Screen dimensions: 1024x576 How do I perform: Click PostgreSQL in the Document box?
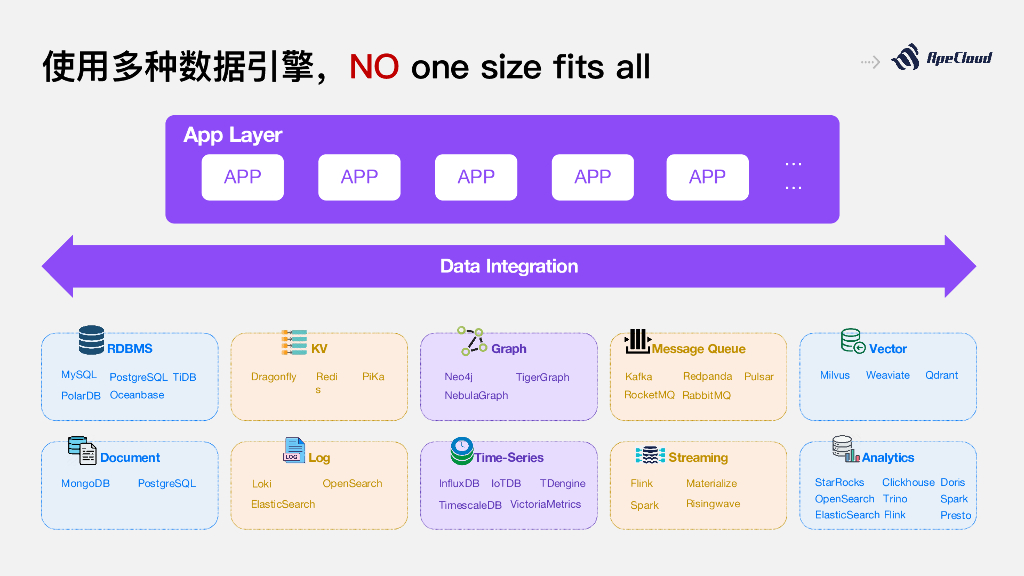[167, 484]
